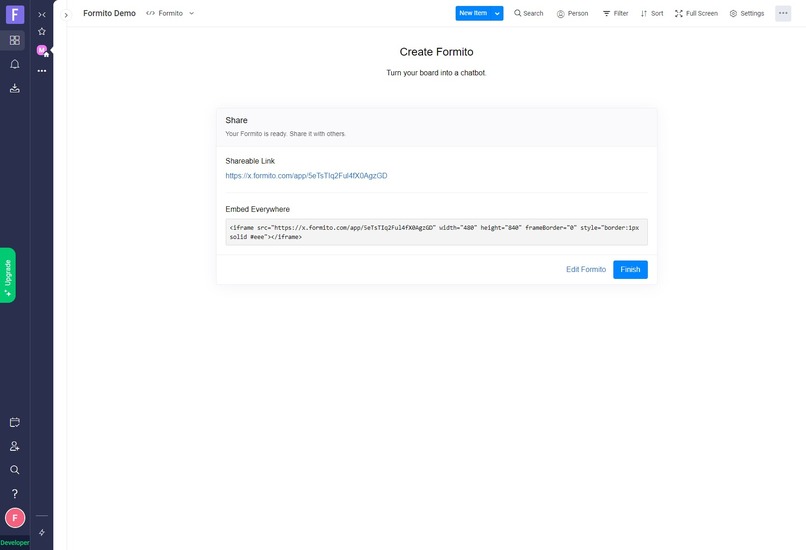Open the Formito view dropdown chevron
Viewport: 806px width, 550px height.
(192, 13)
